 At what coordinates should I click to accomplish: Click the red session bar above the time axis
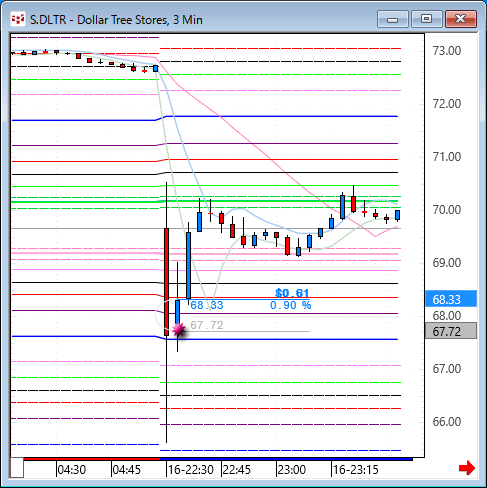click(x=92, y=459)
